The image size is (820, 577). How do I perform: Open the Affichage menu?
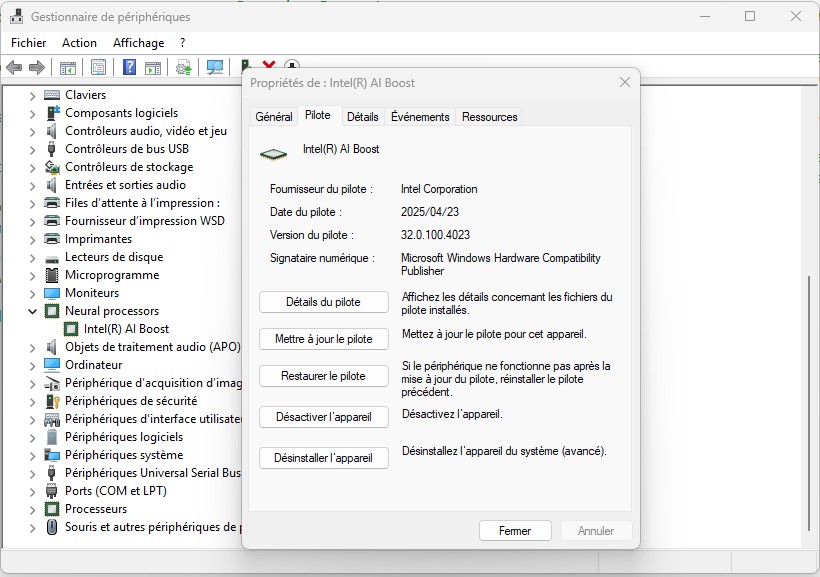point(138,43)
